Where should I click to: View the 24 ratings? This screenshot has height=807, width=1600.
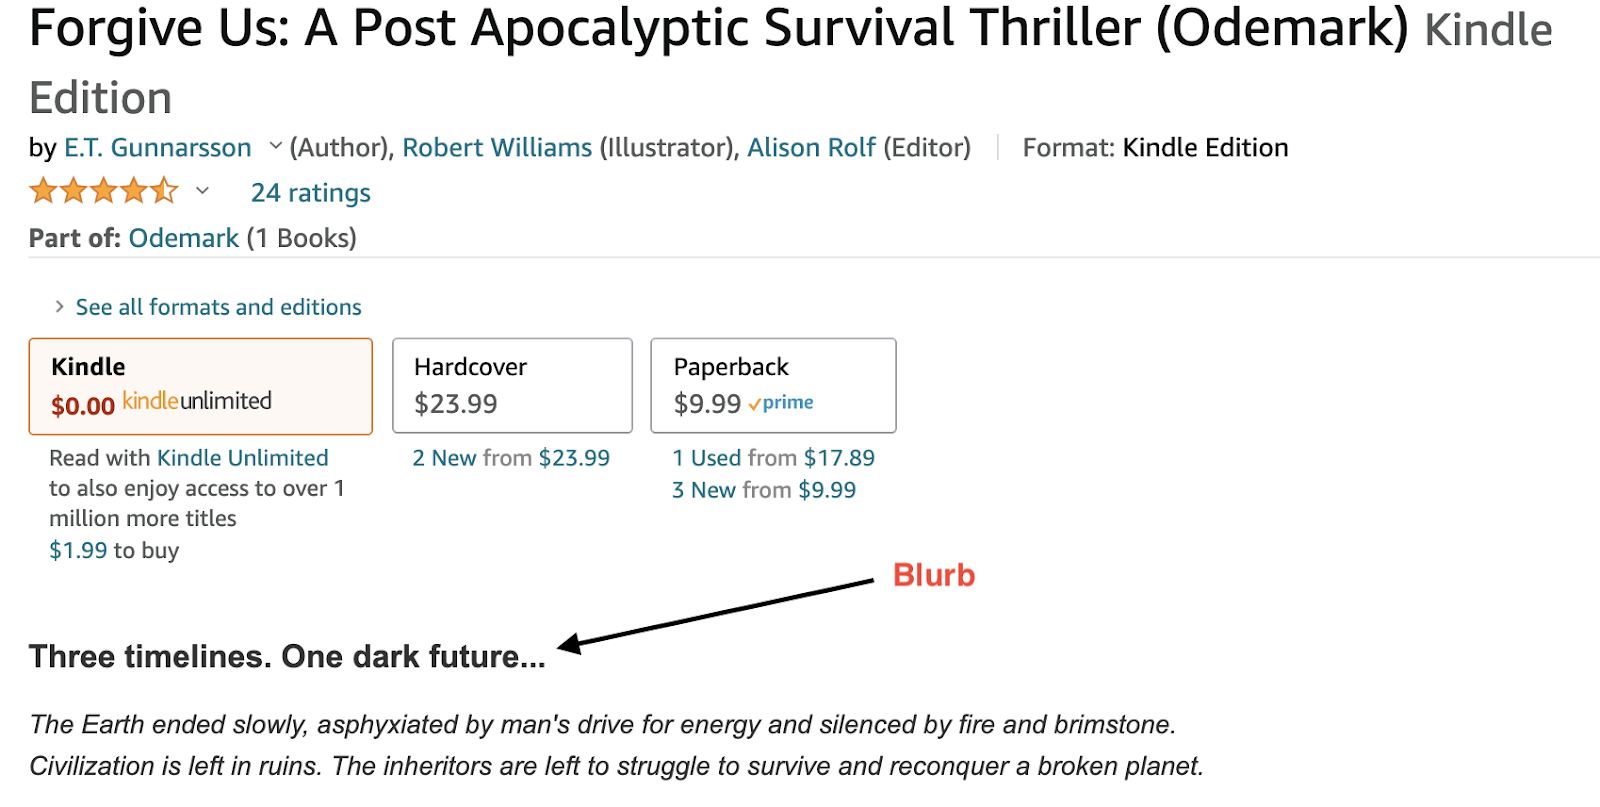click(x=311, y=193)
